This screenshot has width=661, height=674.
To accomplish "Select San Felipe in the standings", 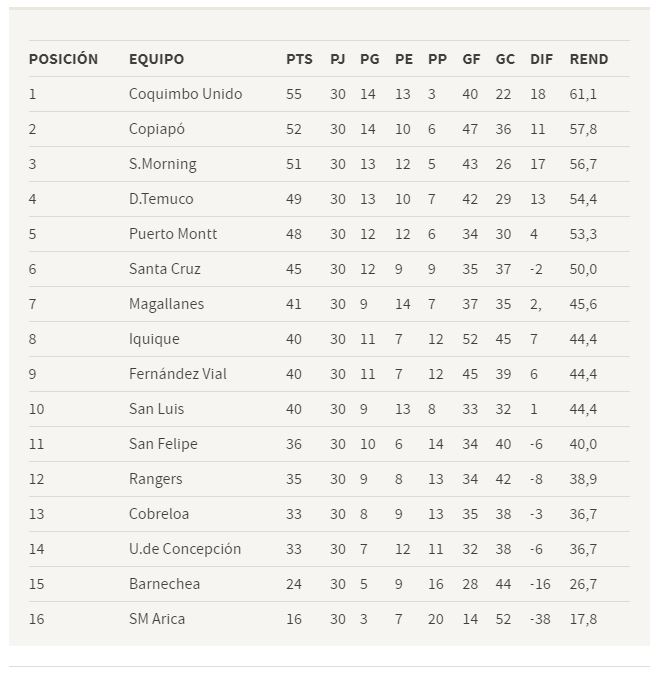I will pyautogui.click(x=163, y=444).
